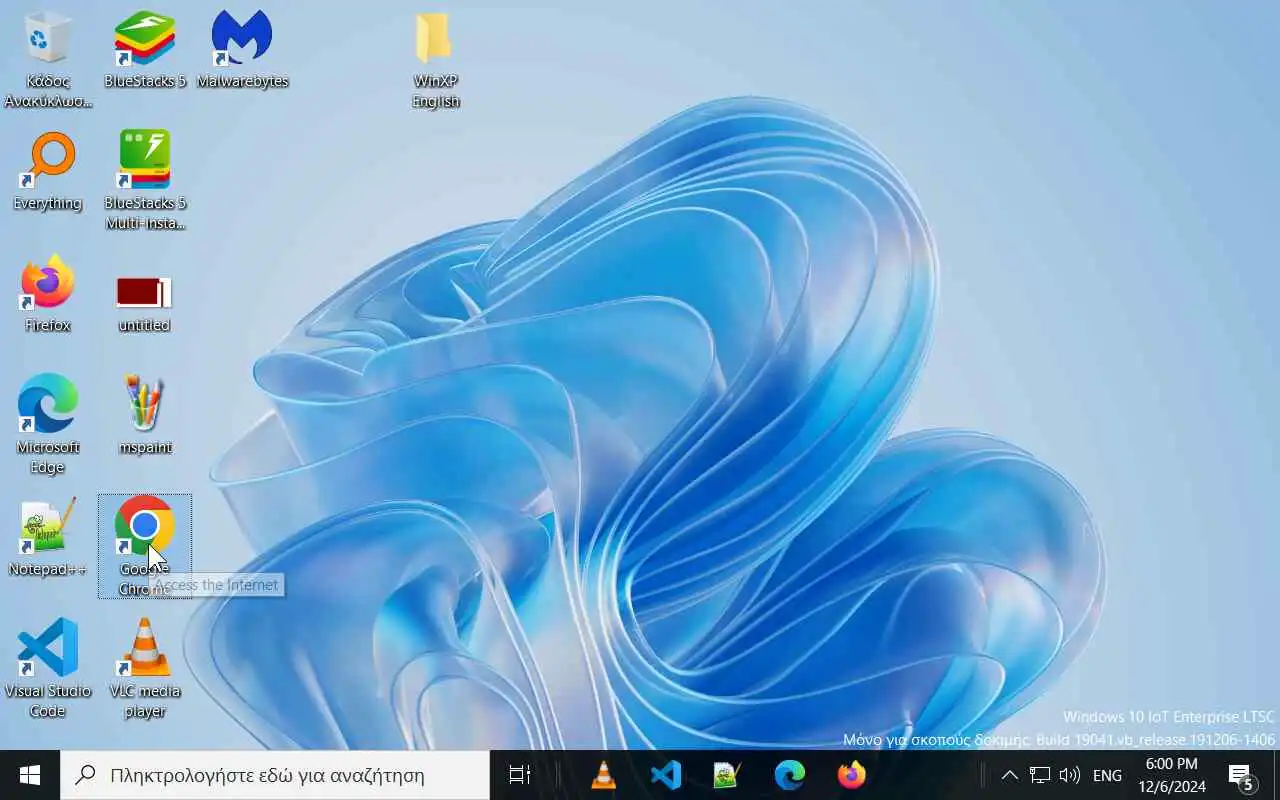
Task: Select the VLC media player desktop shortcut
Action: [145, 668]
